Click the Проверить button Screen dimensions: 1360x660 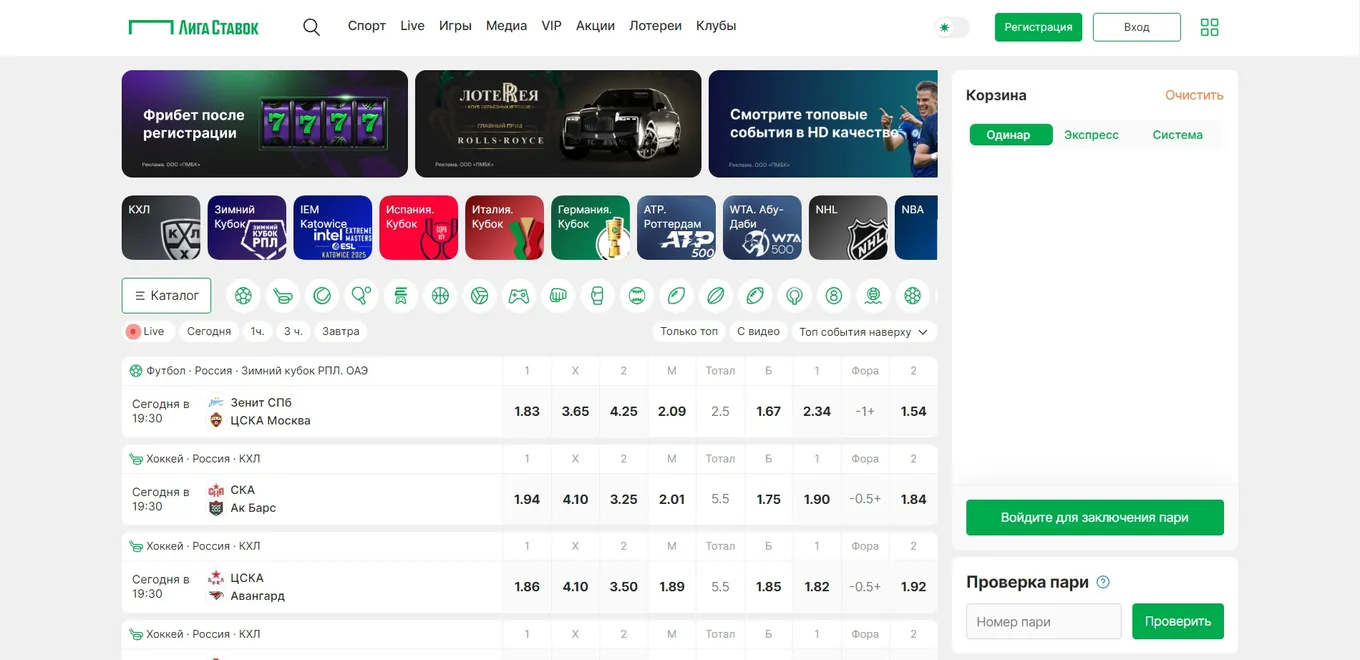click(1178, 621)
